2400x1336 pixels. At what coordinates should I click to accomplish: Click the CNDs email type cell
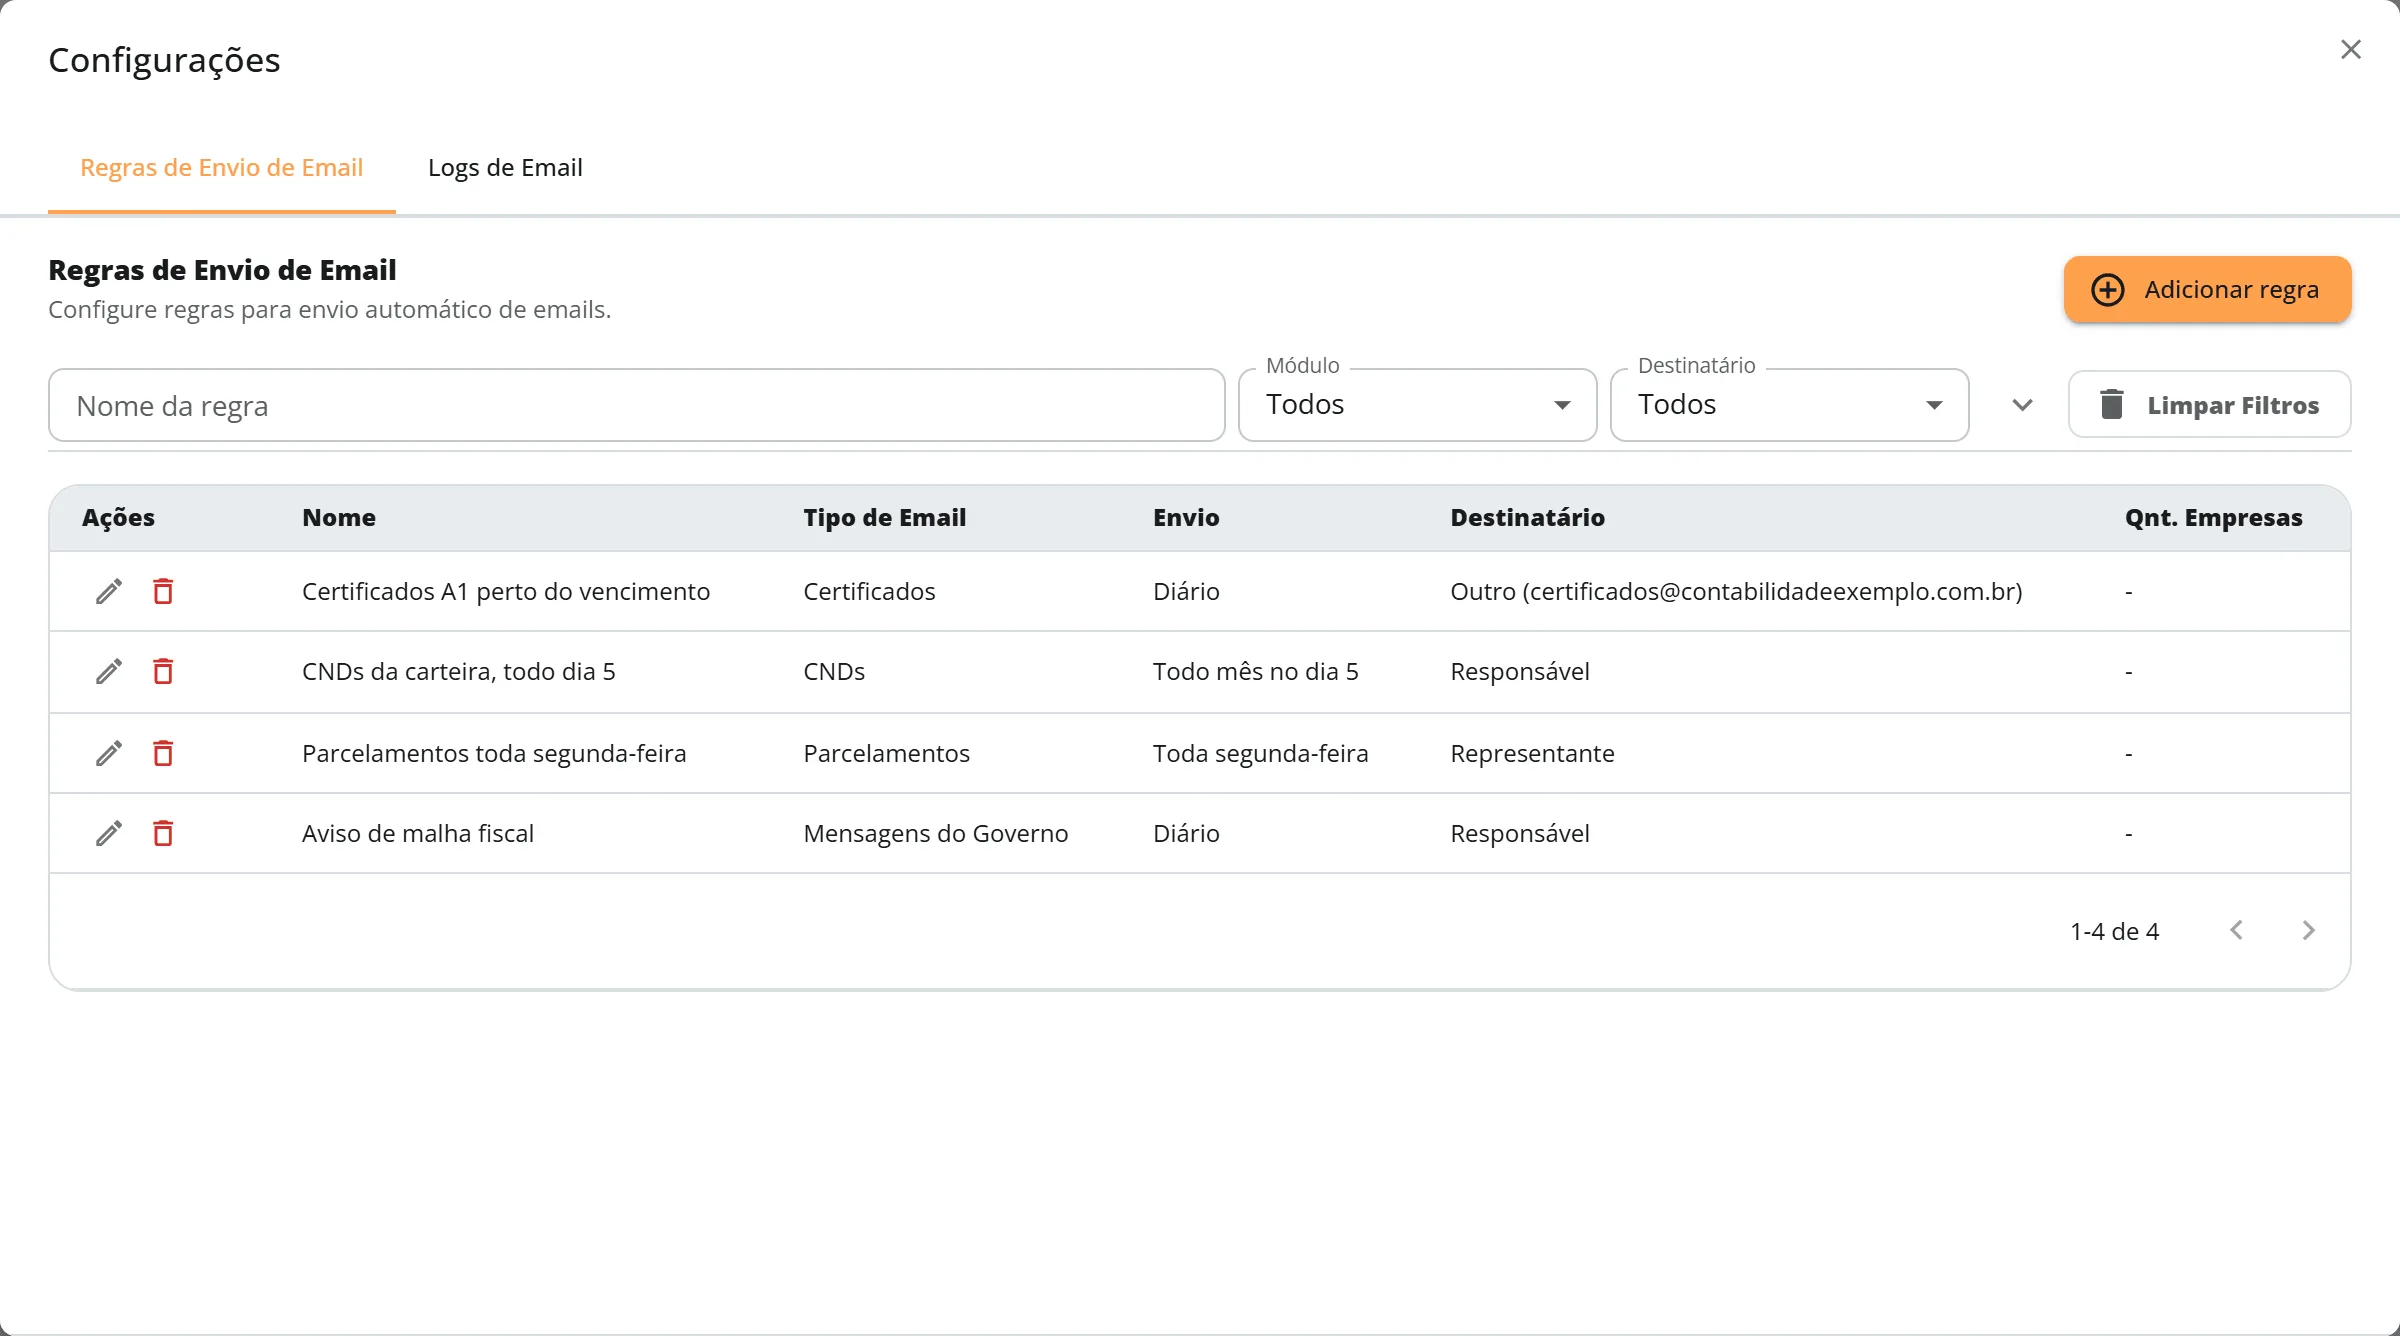(x=834, y=671)
